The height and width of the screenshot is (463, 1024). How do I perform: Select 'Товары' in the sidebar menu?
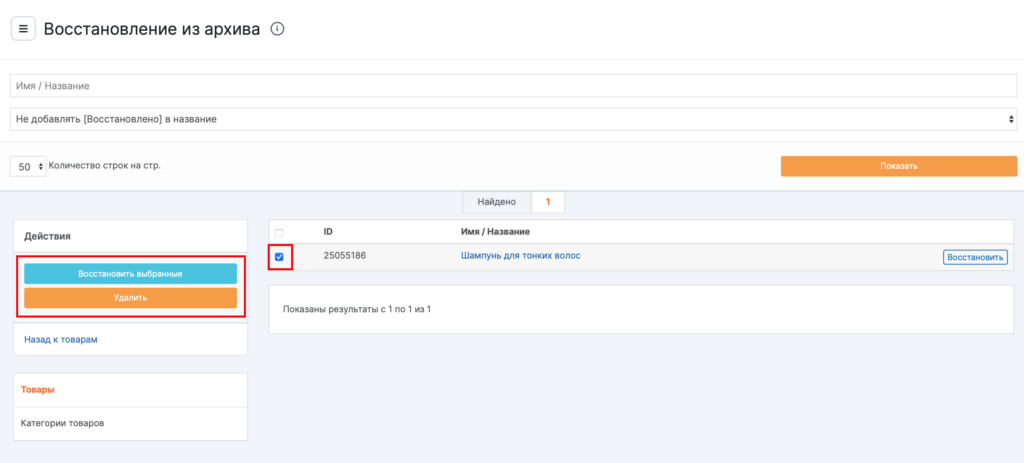(38, 390)
